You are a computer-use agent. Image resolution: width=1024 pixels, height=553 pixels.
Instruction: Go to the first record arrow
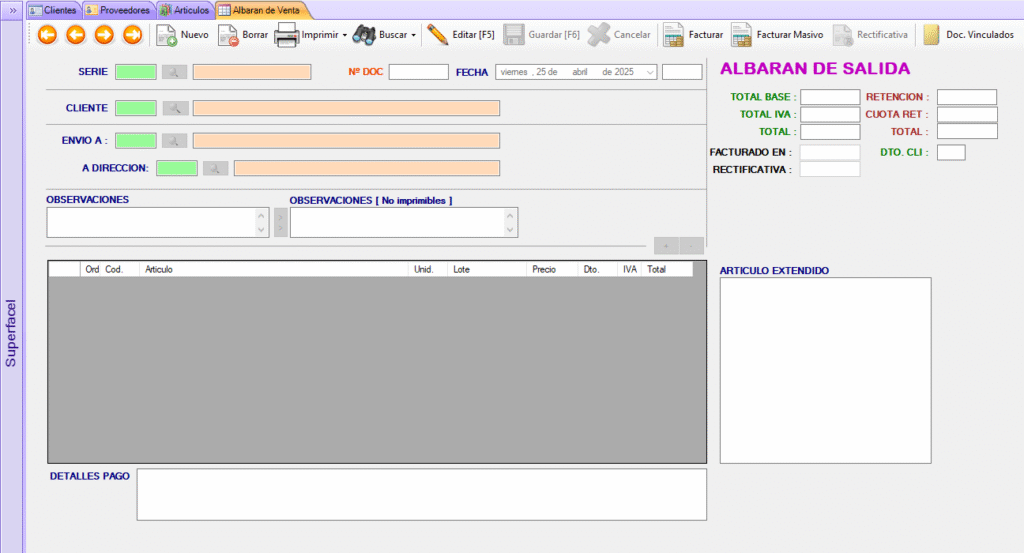(x=47, y=35)
